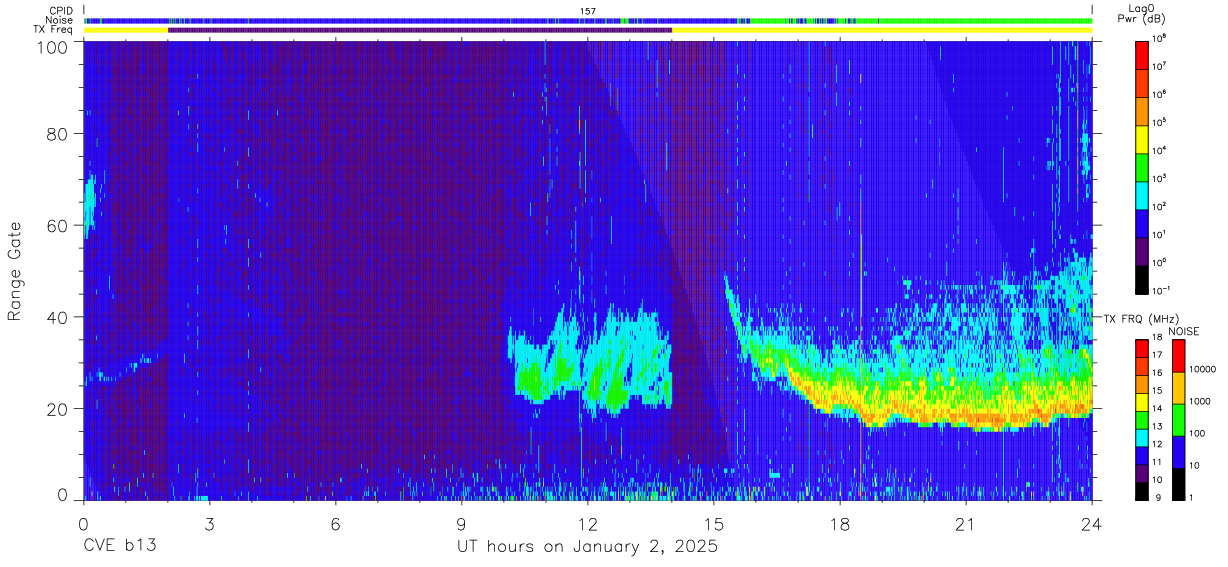Click the 'CVE b13' radar label

pyautogui.click(x=118, y=547)
